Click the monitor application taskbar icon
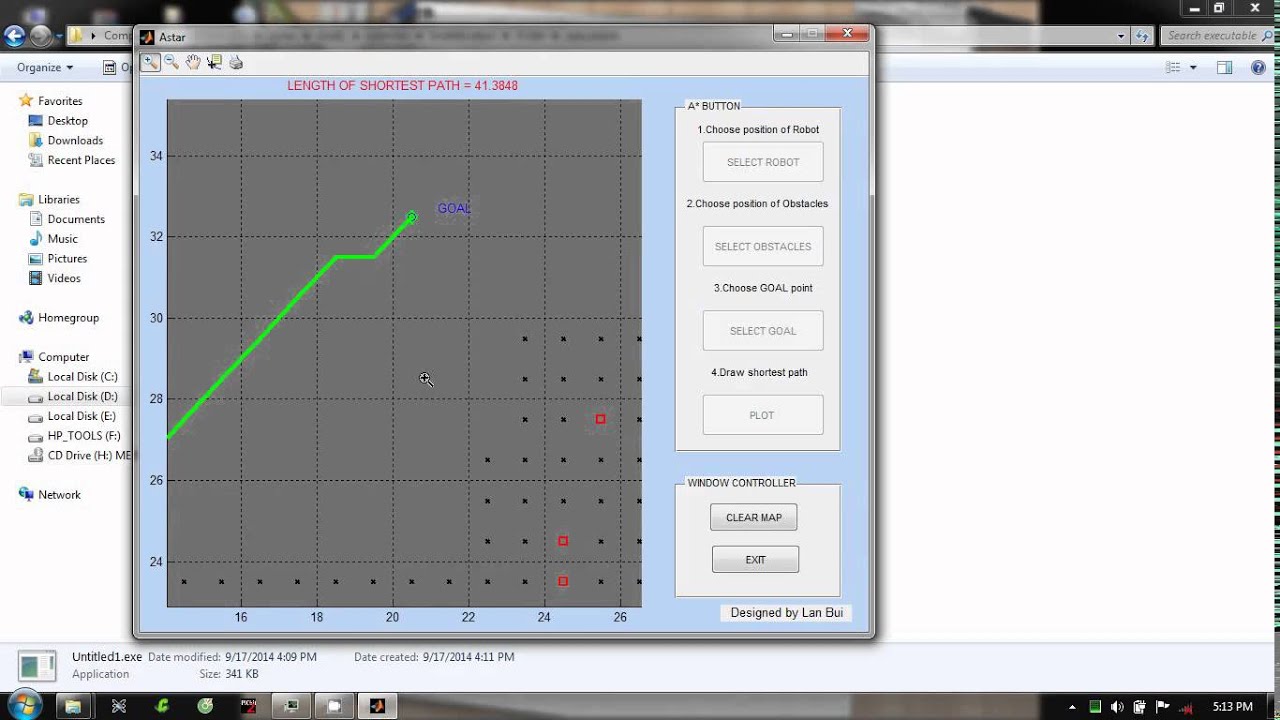 (x=291, y=706)
